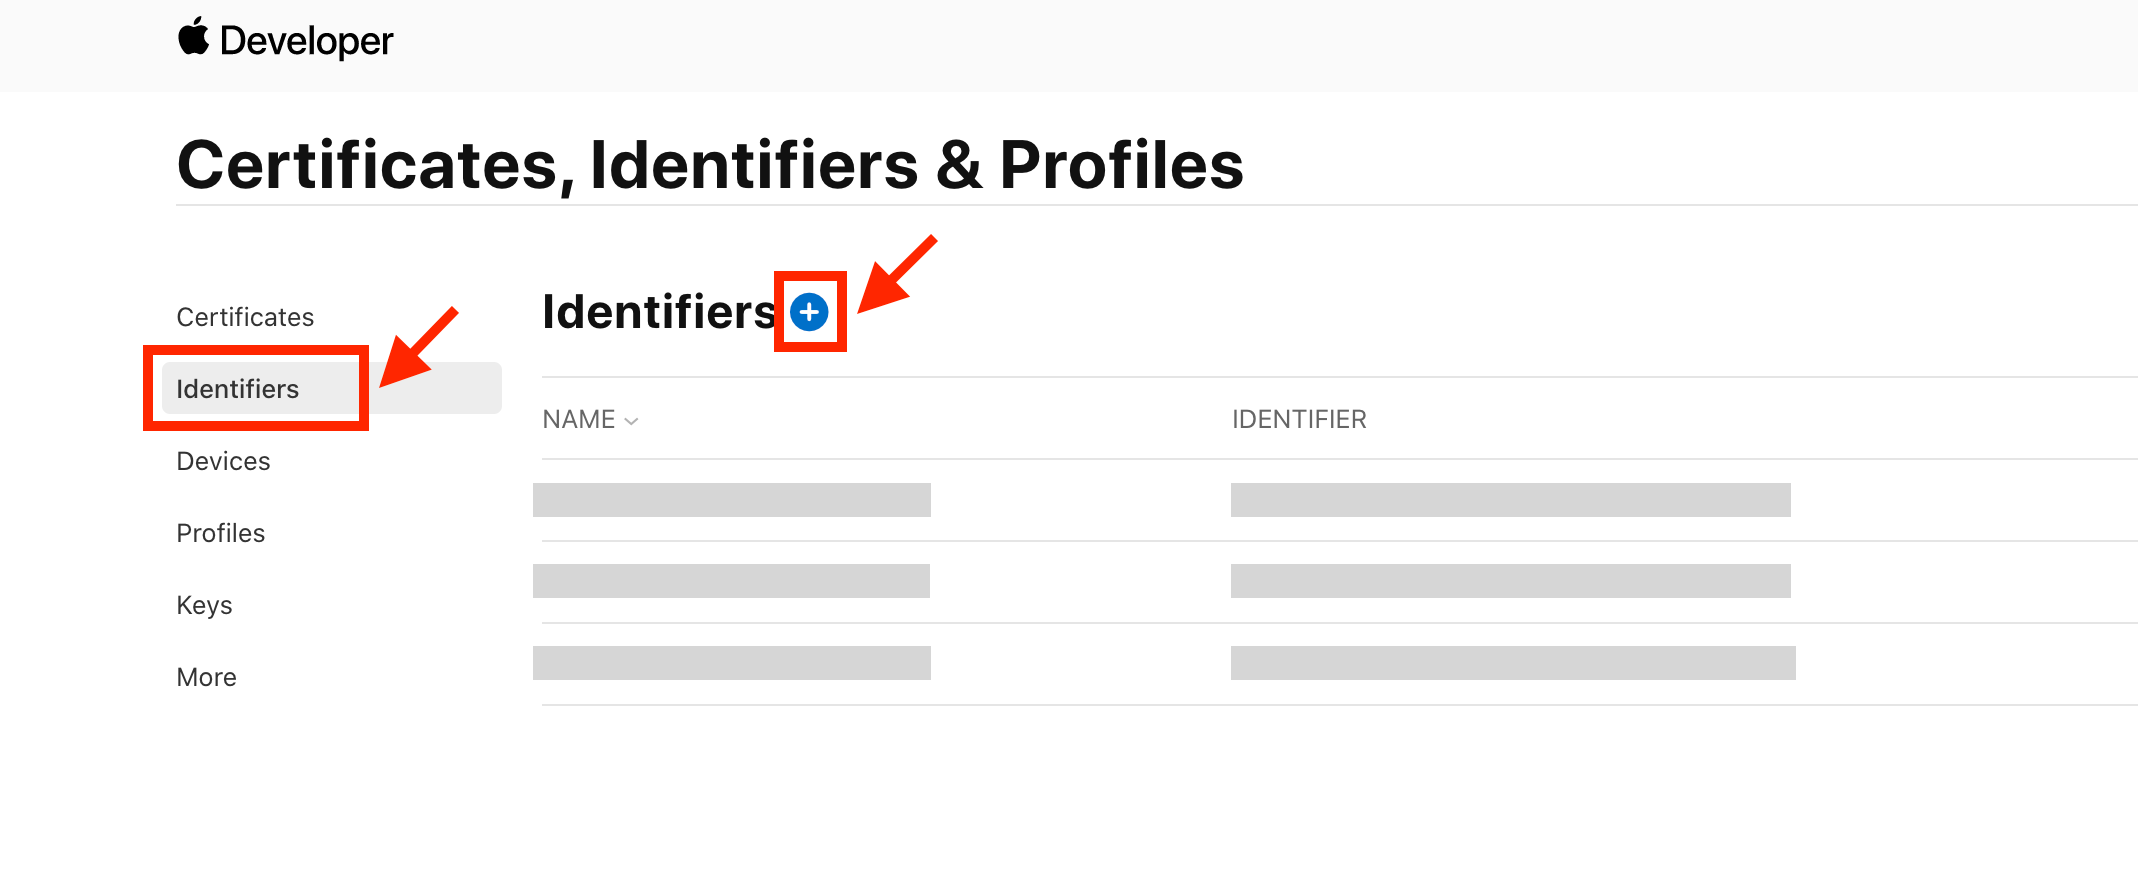Open the Profiles sidebar section
Screen dimensions: 2138x874
coord(221,533)
